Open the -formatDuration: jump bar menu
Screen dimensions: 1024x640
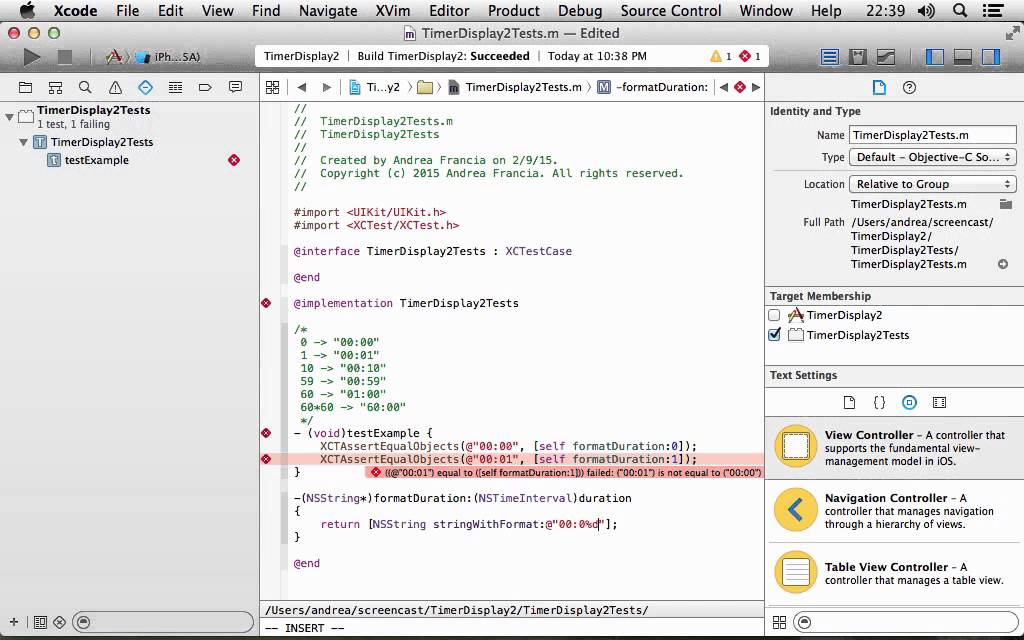tap(653, 87)
